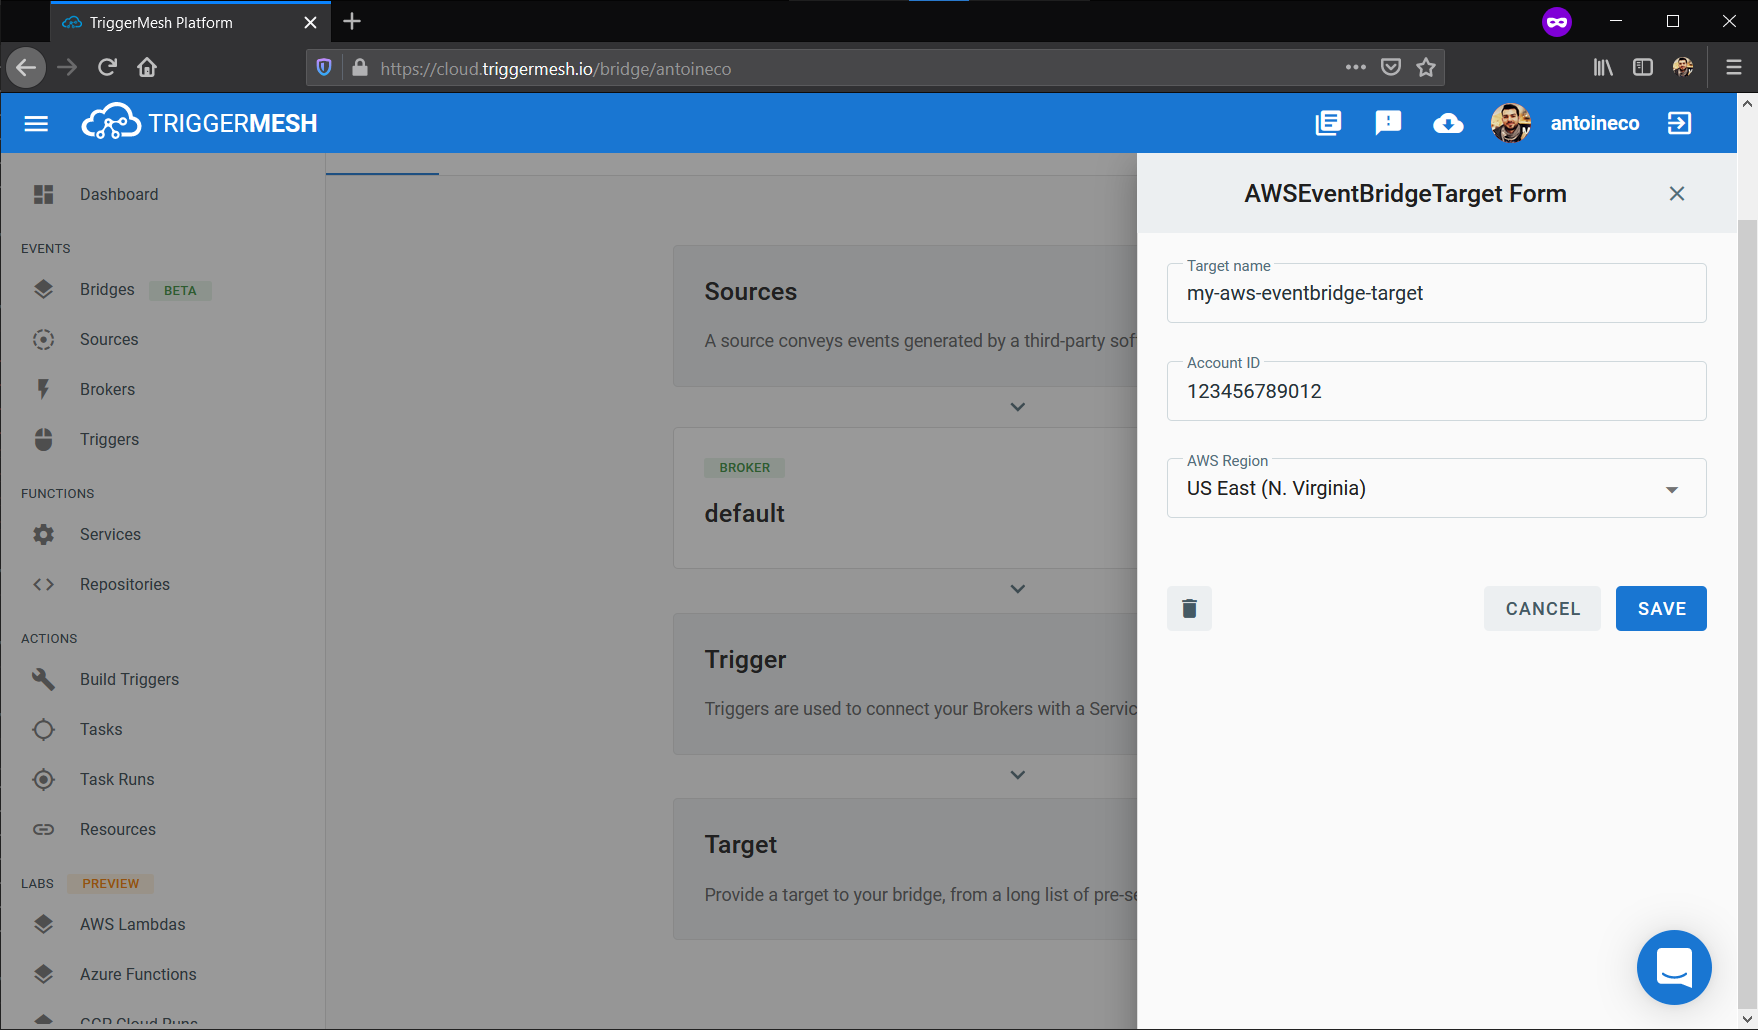The image size is (1758, 1030).
Task: Close the AWSEventBridgeTarget Form panel
Action: (1677, 194)
